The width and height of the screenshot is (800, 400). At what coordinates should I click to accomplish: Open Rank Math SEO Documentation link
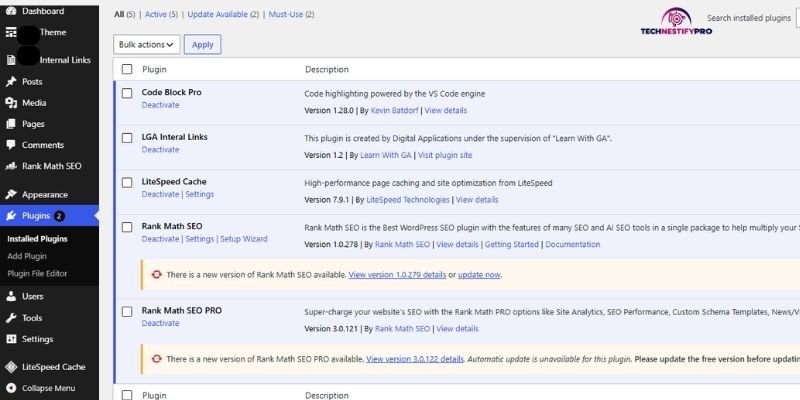(572, 244)
